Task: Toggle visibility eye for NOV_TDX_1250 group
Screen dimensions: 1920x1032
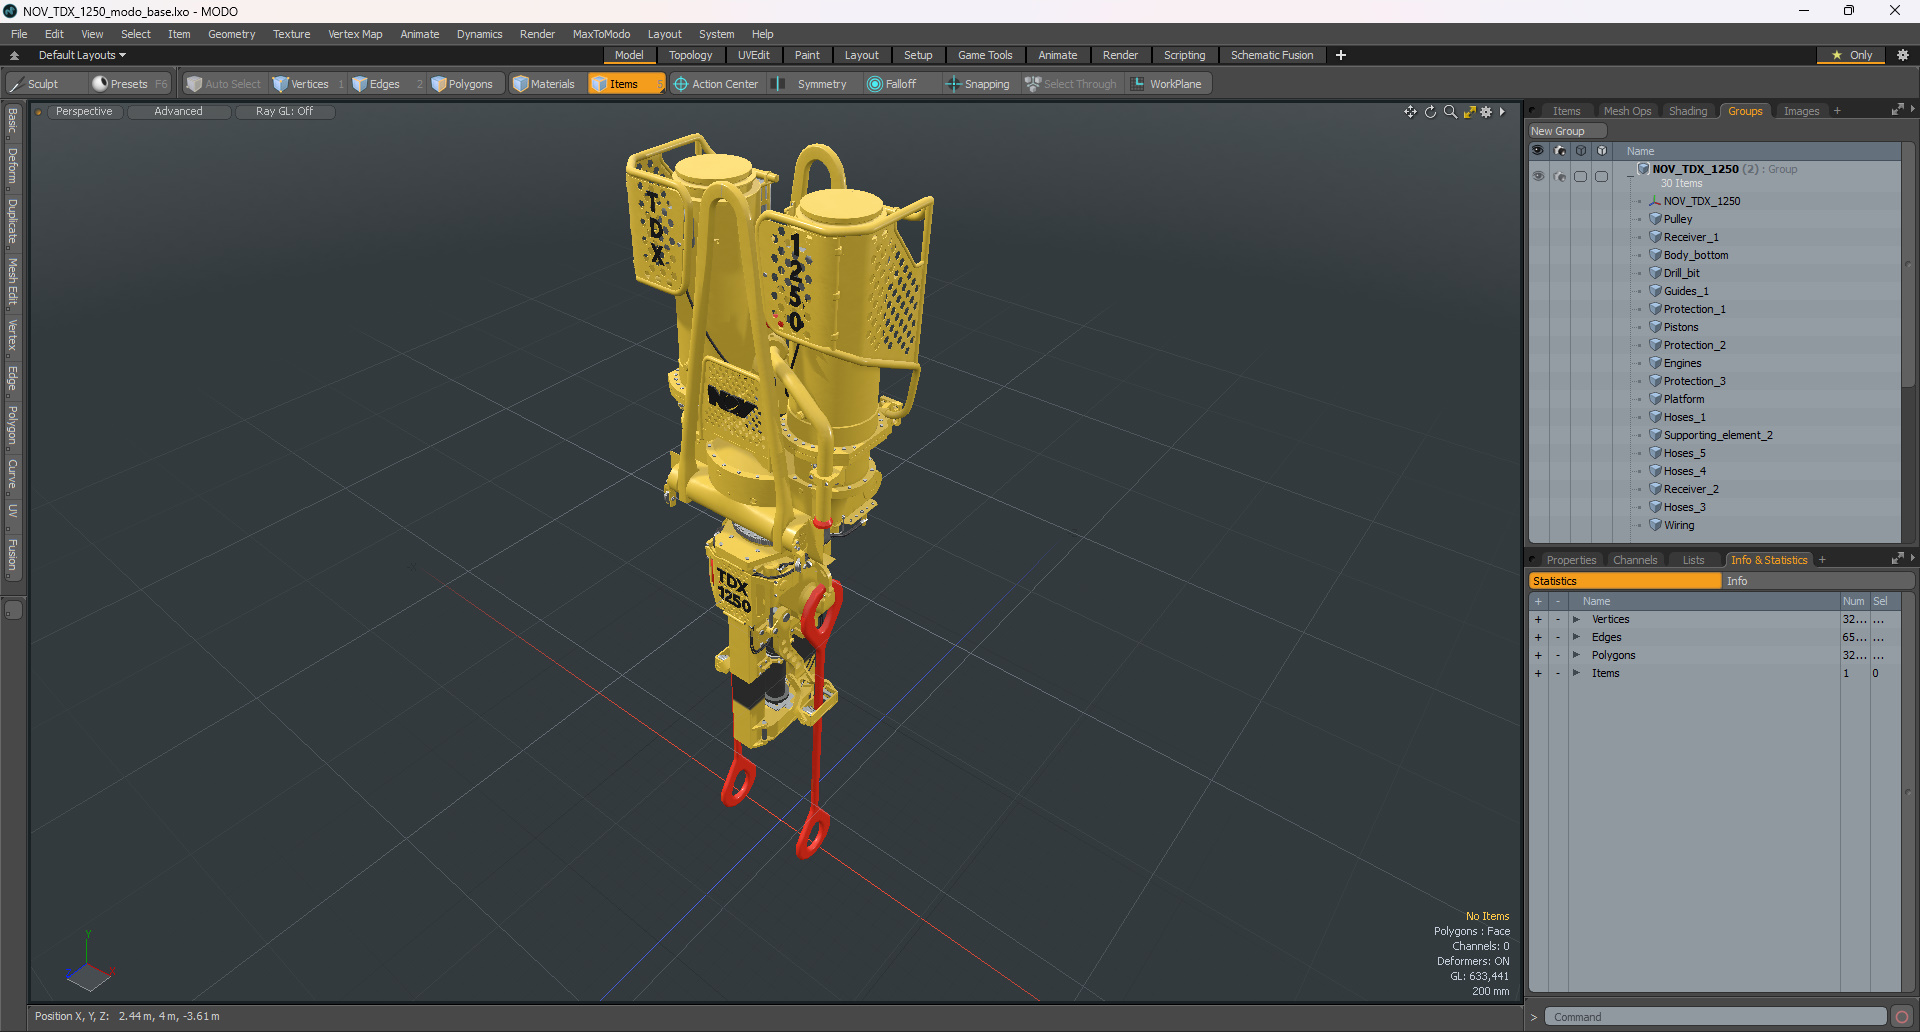Action: [x=1538, y=176]
